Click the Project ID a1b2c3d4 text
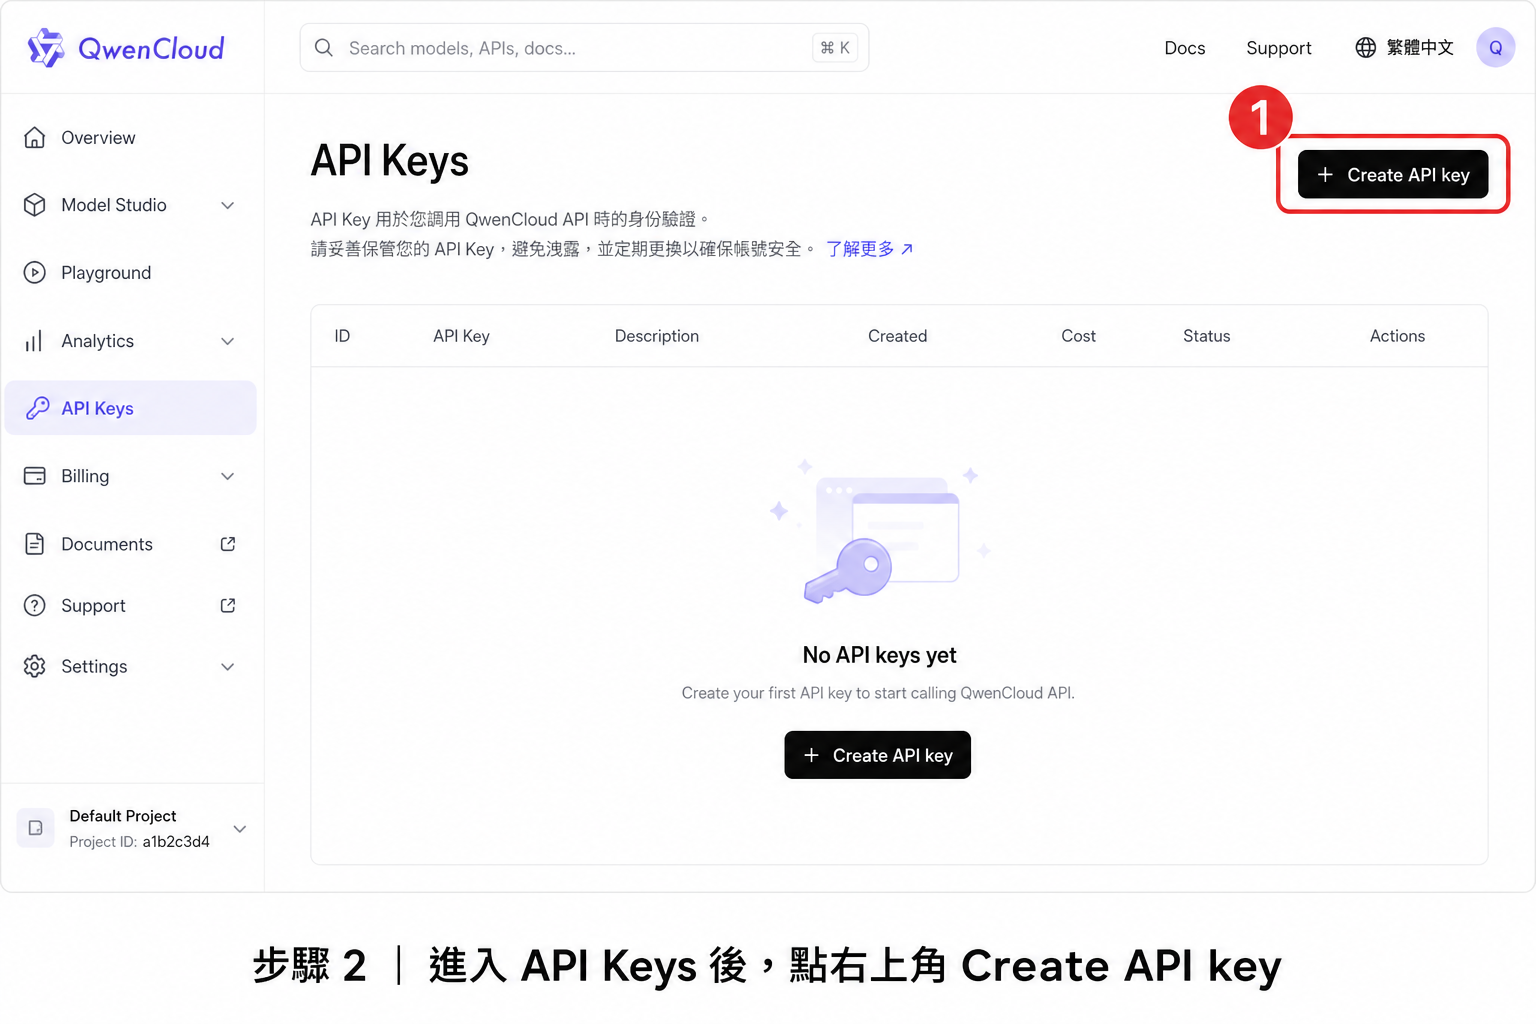Screen dimensions: 1536x1024 [x=140, y=842]
